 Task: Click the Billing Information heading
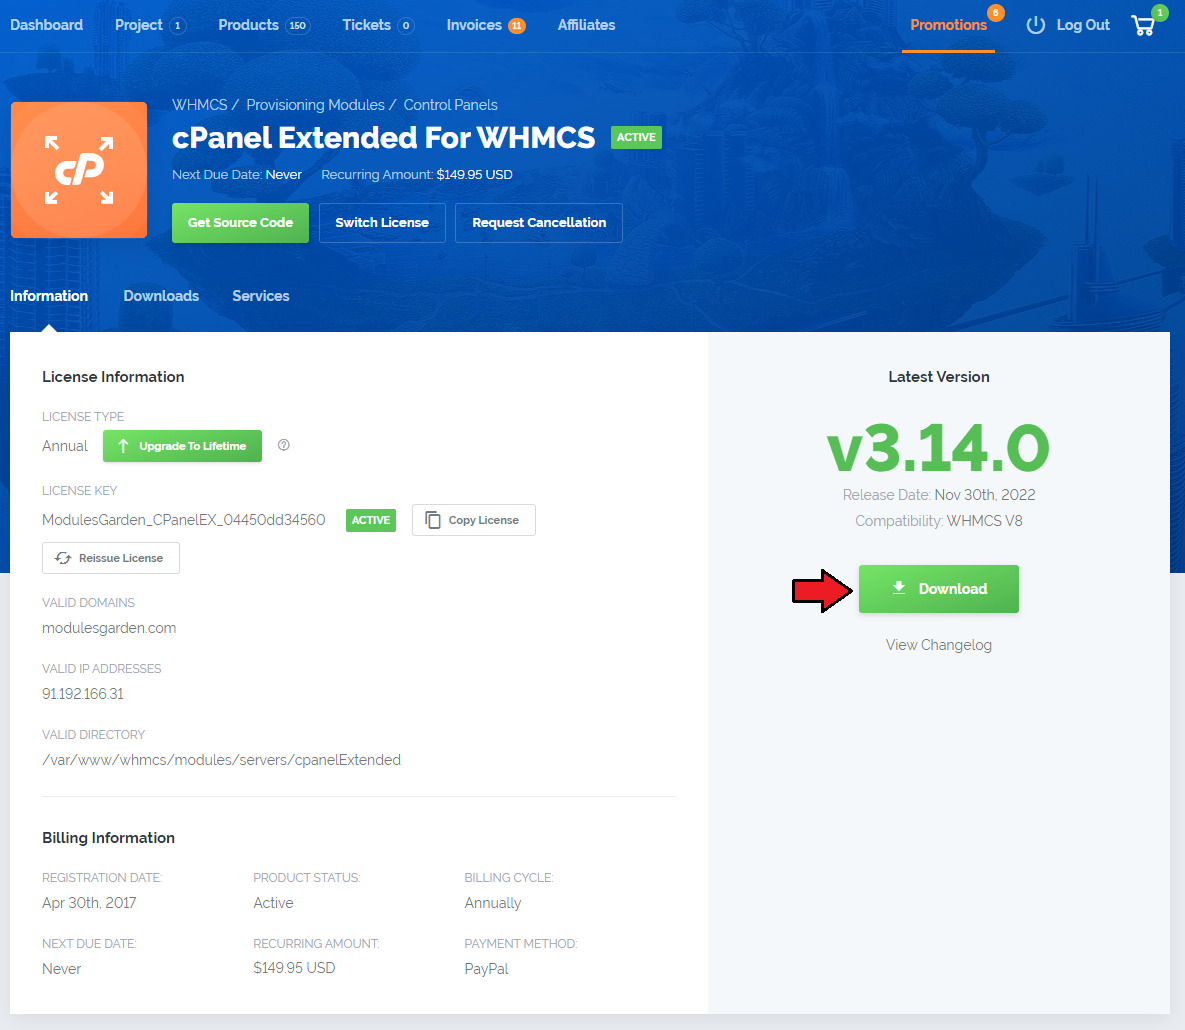[x=108, y=837]
